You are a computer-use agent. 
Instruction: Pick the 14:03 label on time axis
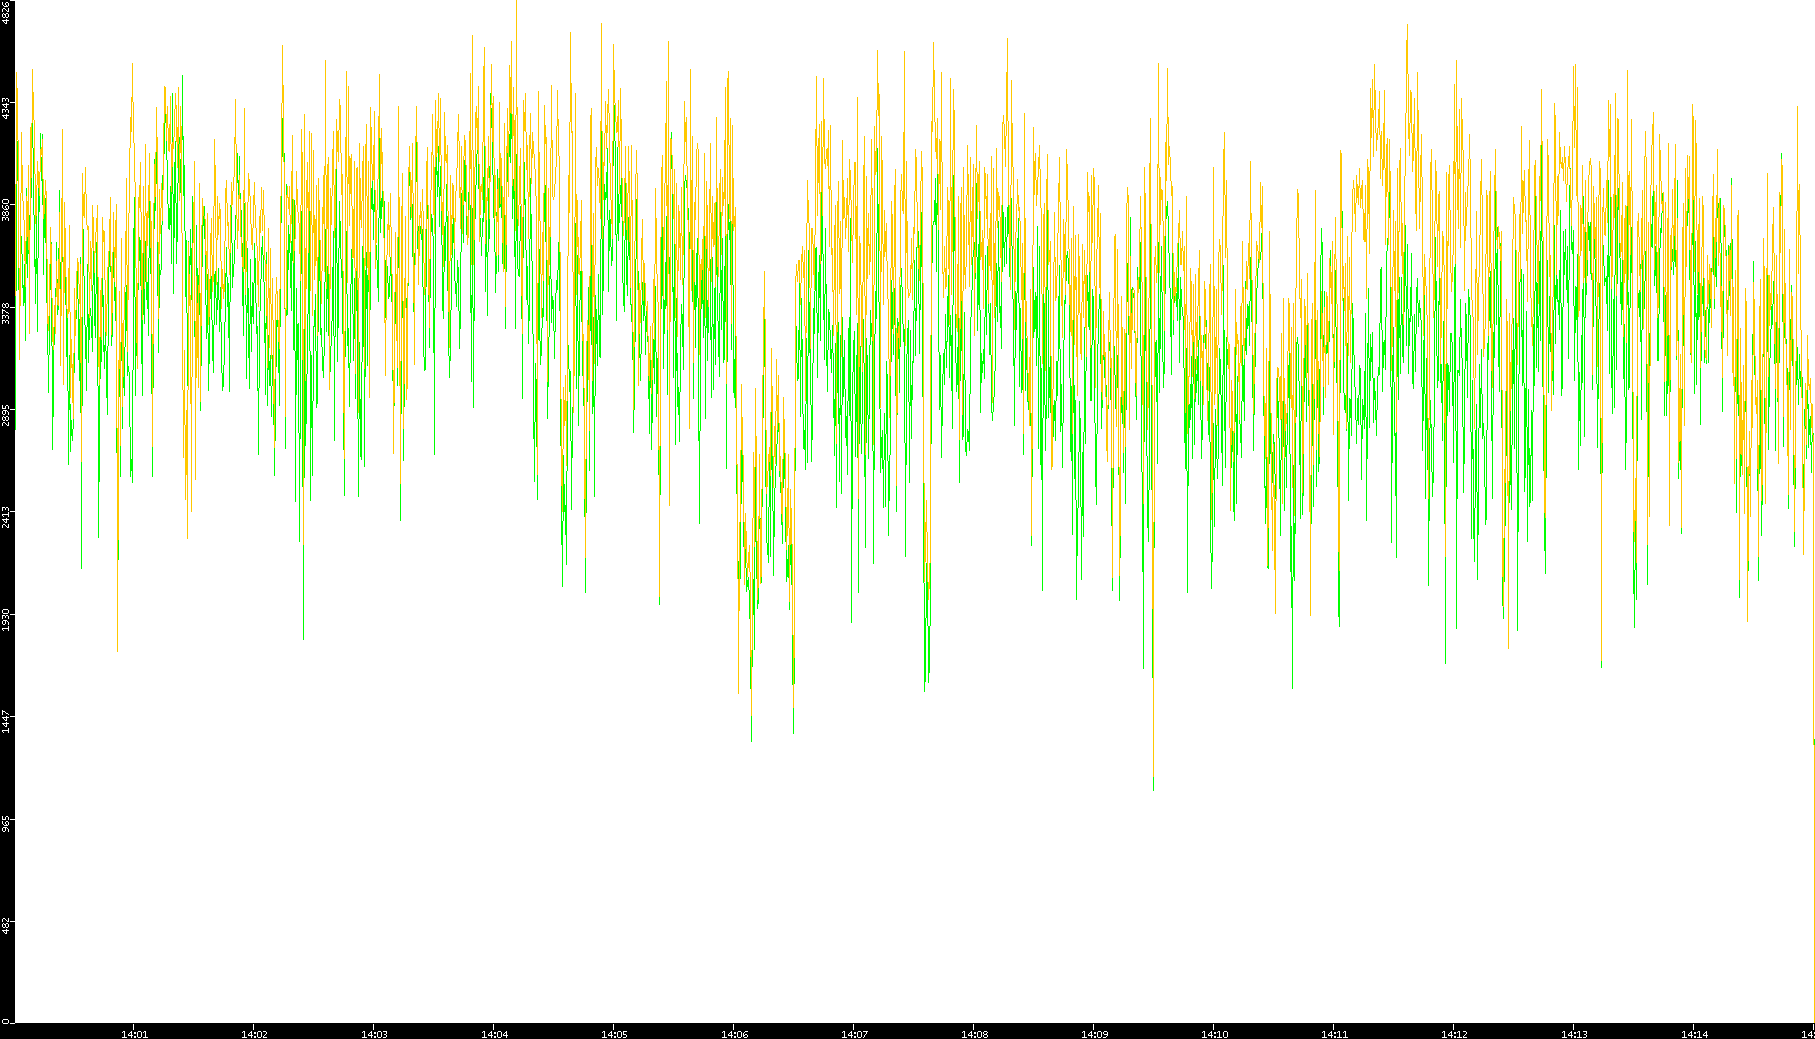click(x=374, y=1034)
